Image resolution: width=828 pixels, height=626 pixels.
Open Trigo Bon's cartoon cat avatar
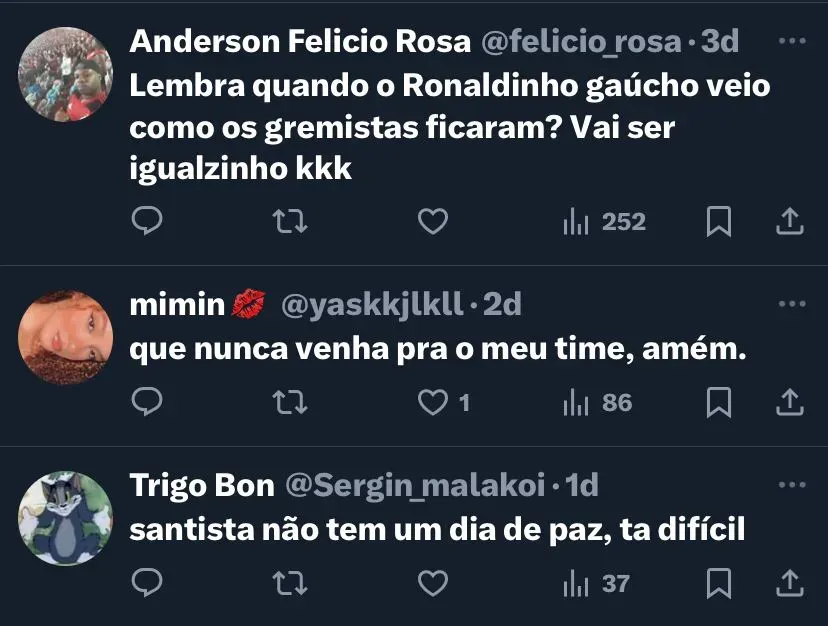click(x=65, y=518)
